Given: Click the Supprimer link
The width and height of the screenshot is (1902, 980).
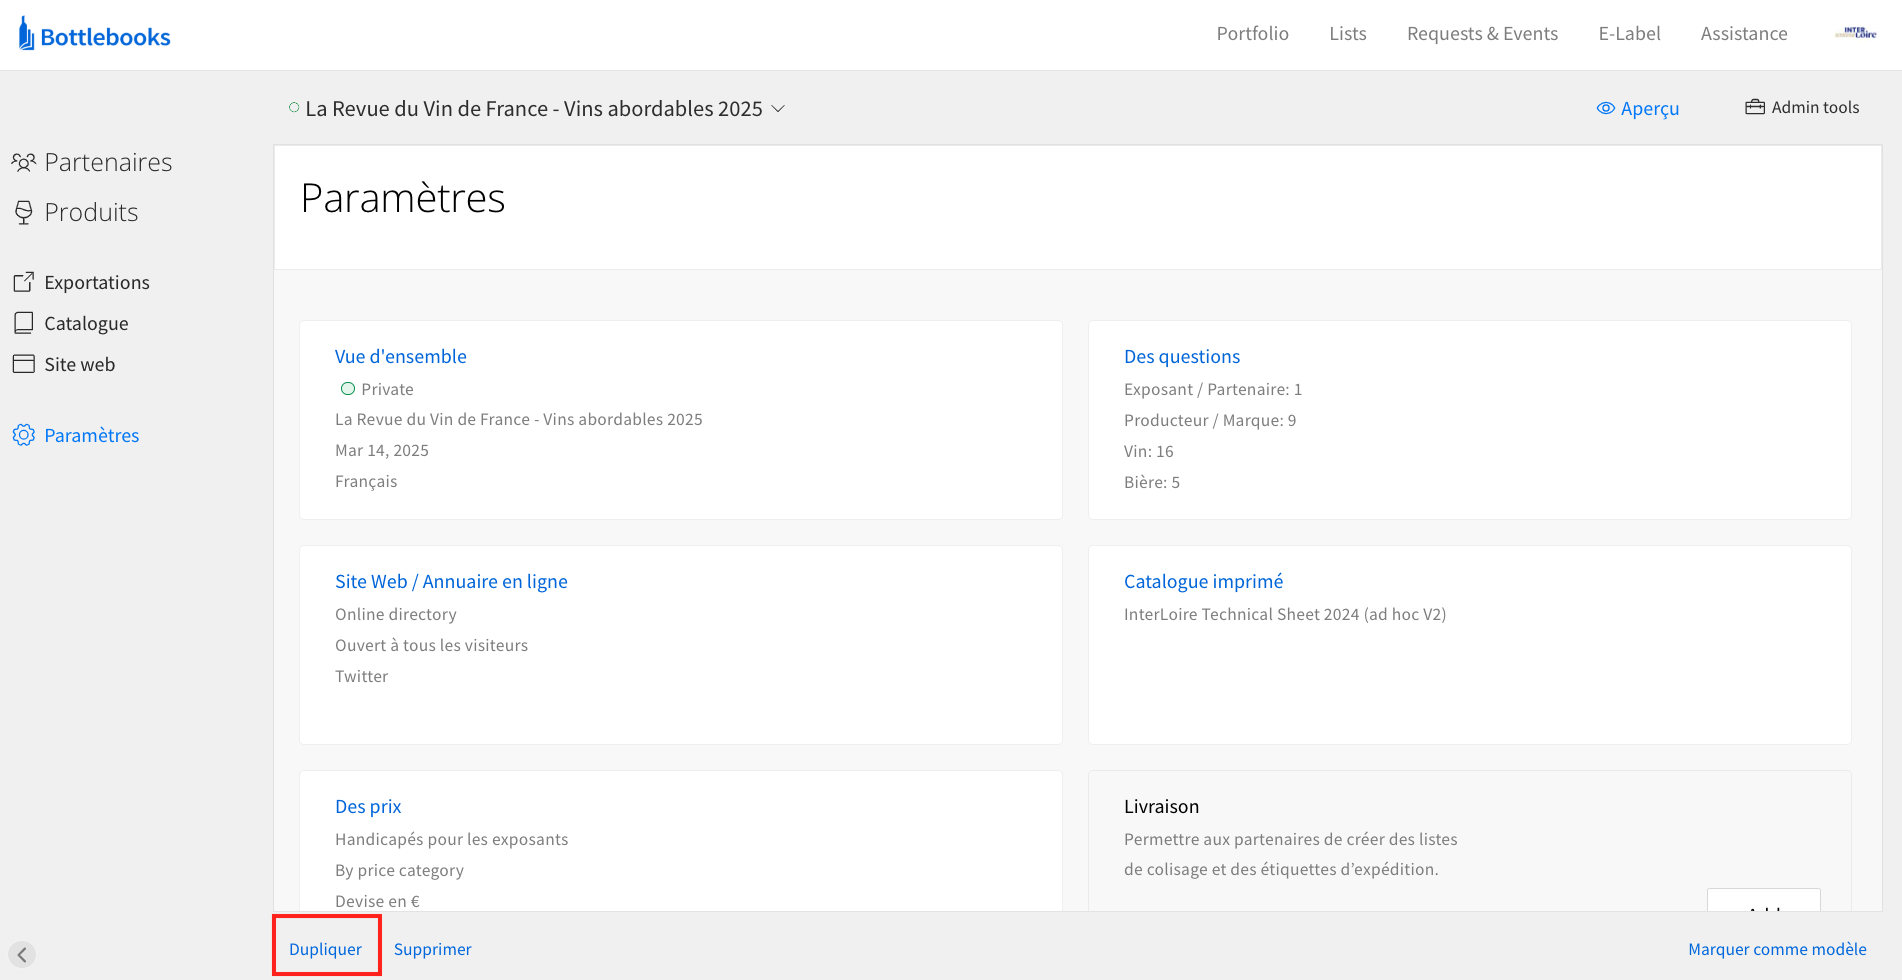Looking at the screenshot, I should coord(433,949).
